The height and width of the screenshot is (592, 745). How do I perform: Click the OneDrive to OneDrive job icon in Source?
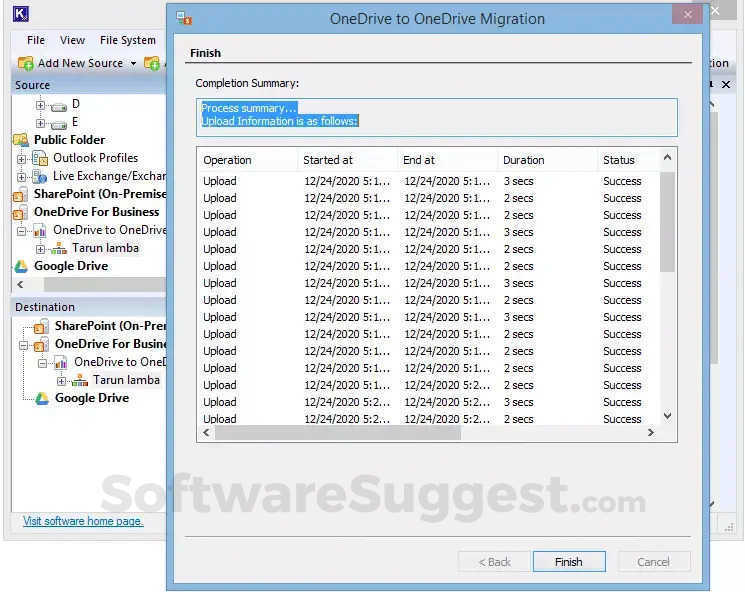40,231
